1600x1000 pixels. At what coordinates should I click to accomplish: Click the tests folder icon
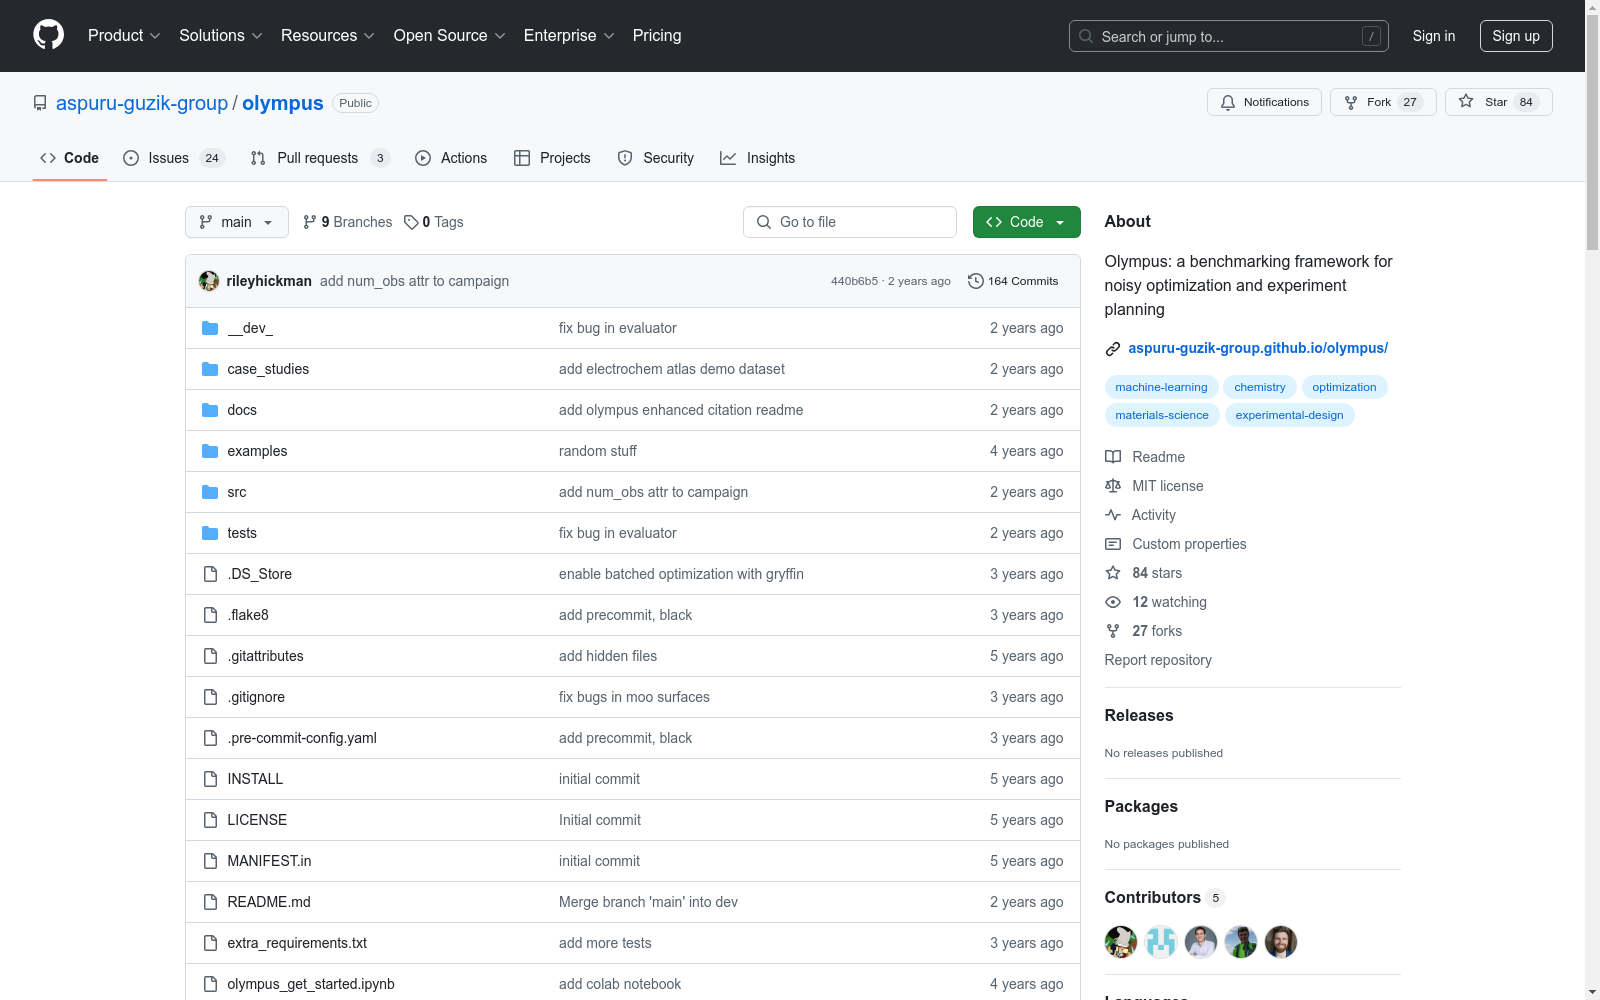pos(210,533)
